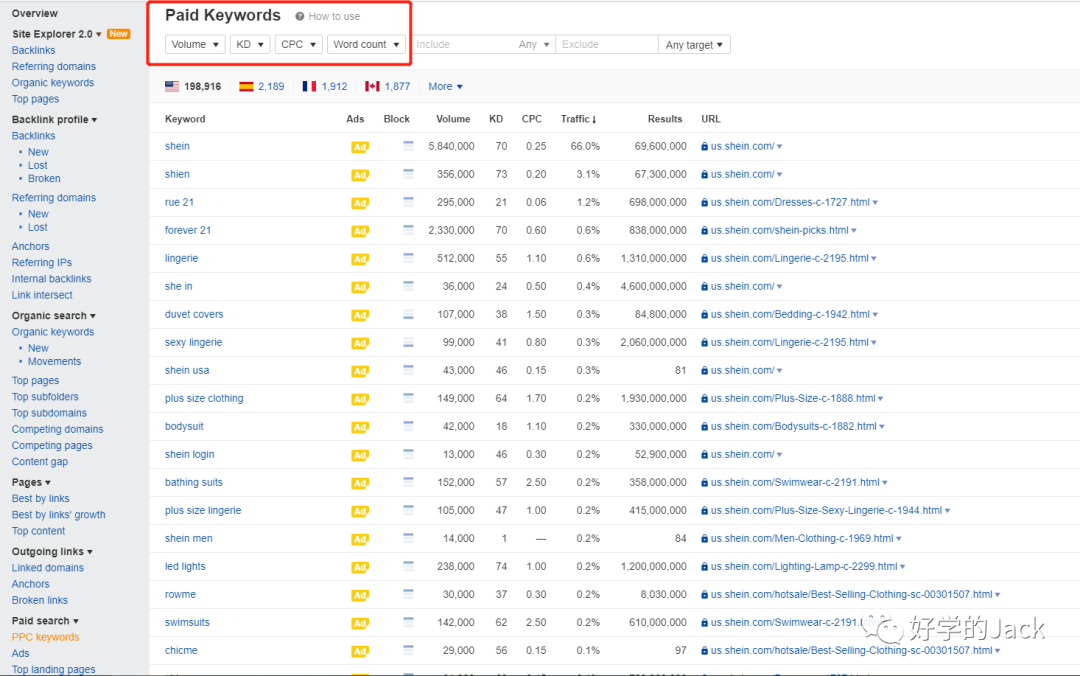Go to Top landing pages
Image resolution: width=1080 pixels, height=676 pixels.
[54, 669]
